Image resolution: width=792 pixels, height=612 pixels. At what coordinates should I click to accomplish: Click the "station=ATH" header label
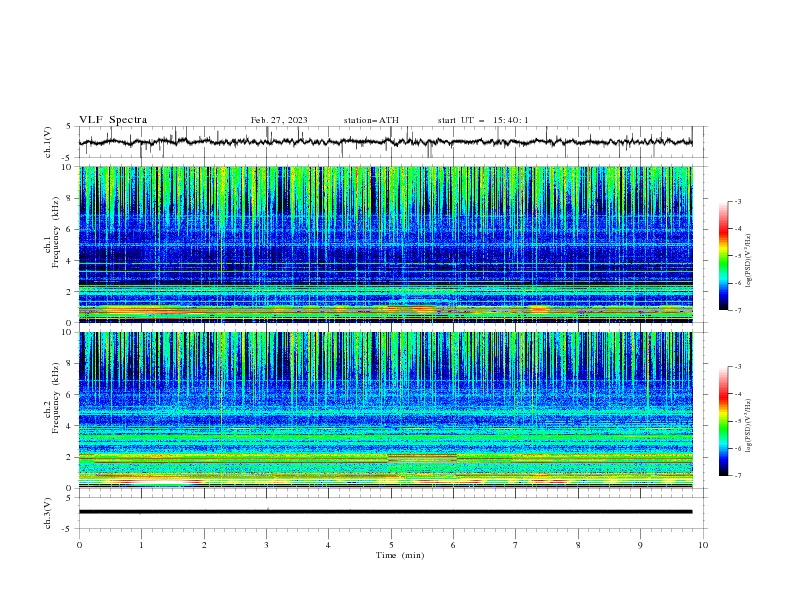[371, 120]
